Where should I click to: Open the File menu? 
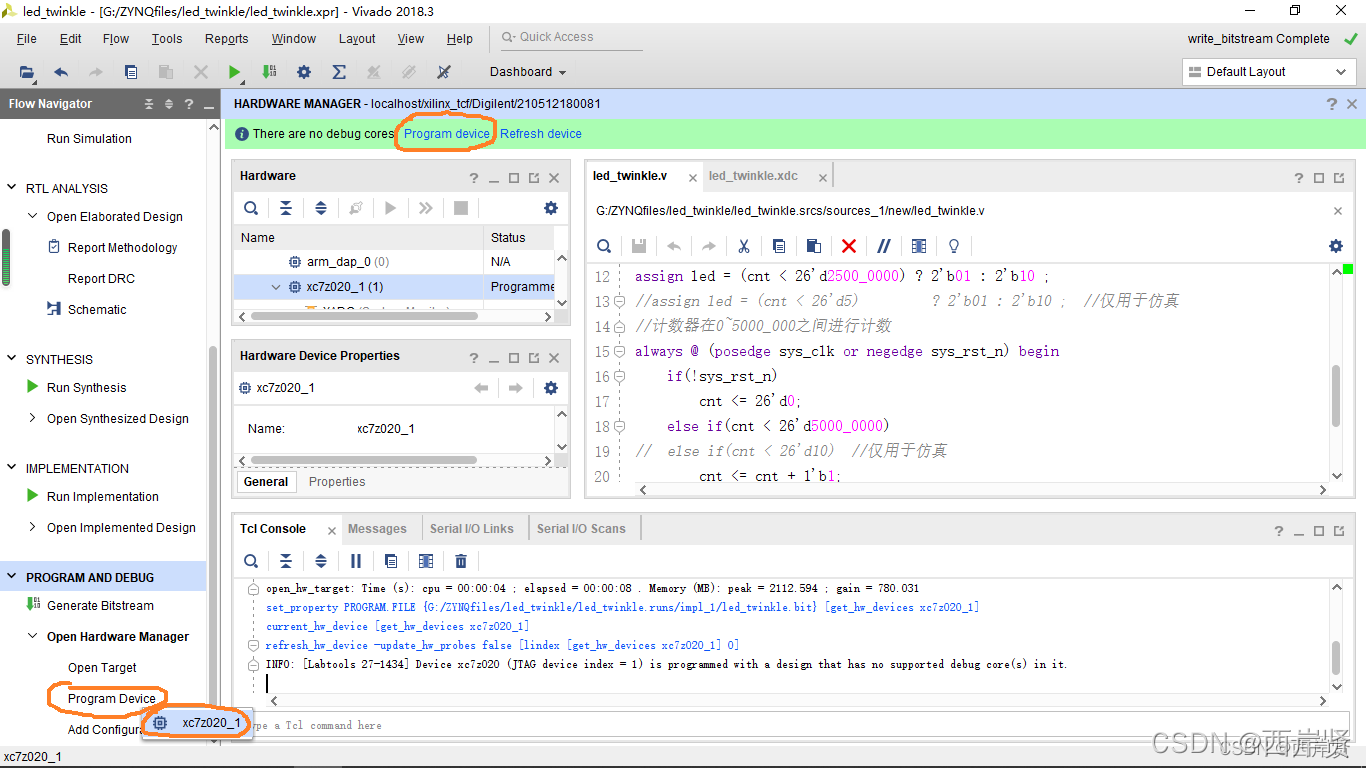point(27,39)
